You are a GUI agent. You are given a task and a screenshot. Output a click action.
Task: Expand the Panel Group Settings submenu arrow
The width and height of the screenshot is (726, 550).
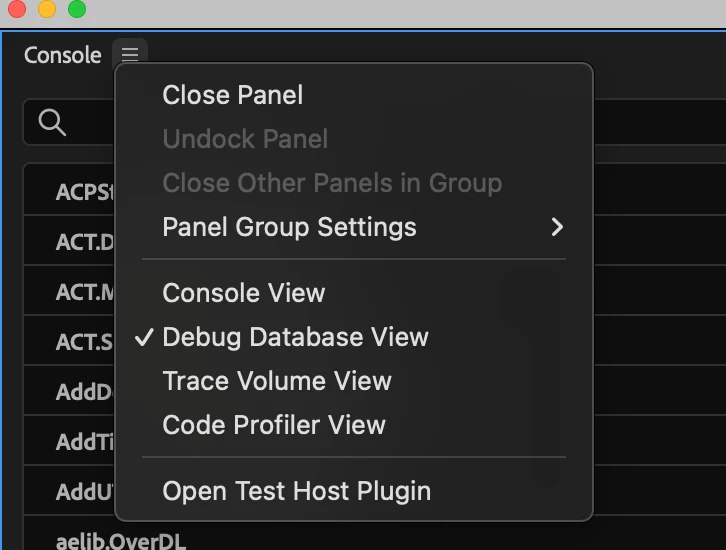tap(557, 228)
